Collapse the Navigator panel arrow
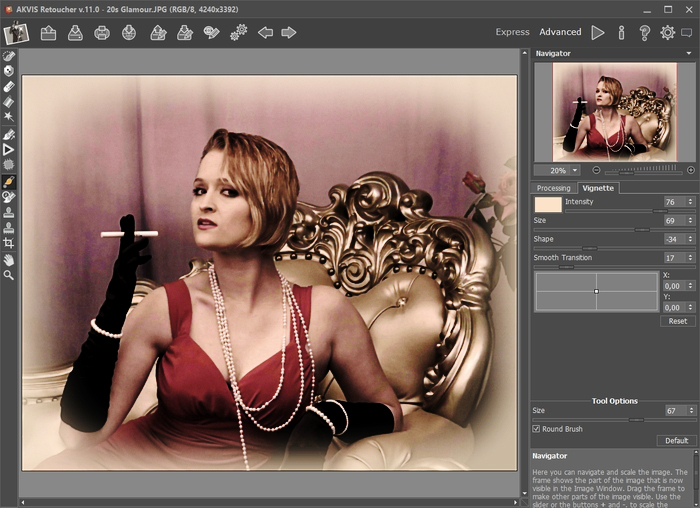This screenshot has height=508, width=700. point(689,52)
